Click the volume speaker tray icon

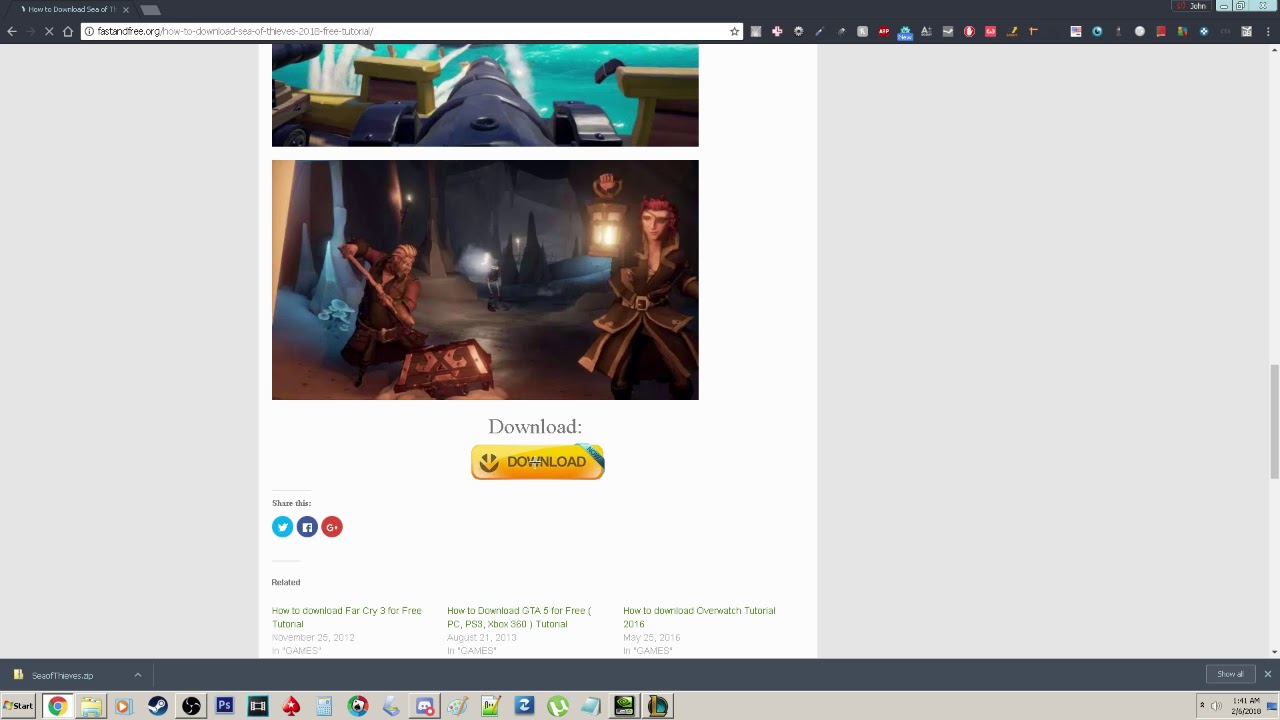pyautogui.click(x=1216, y=706)
